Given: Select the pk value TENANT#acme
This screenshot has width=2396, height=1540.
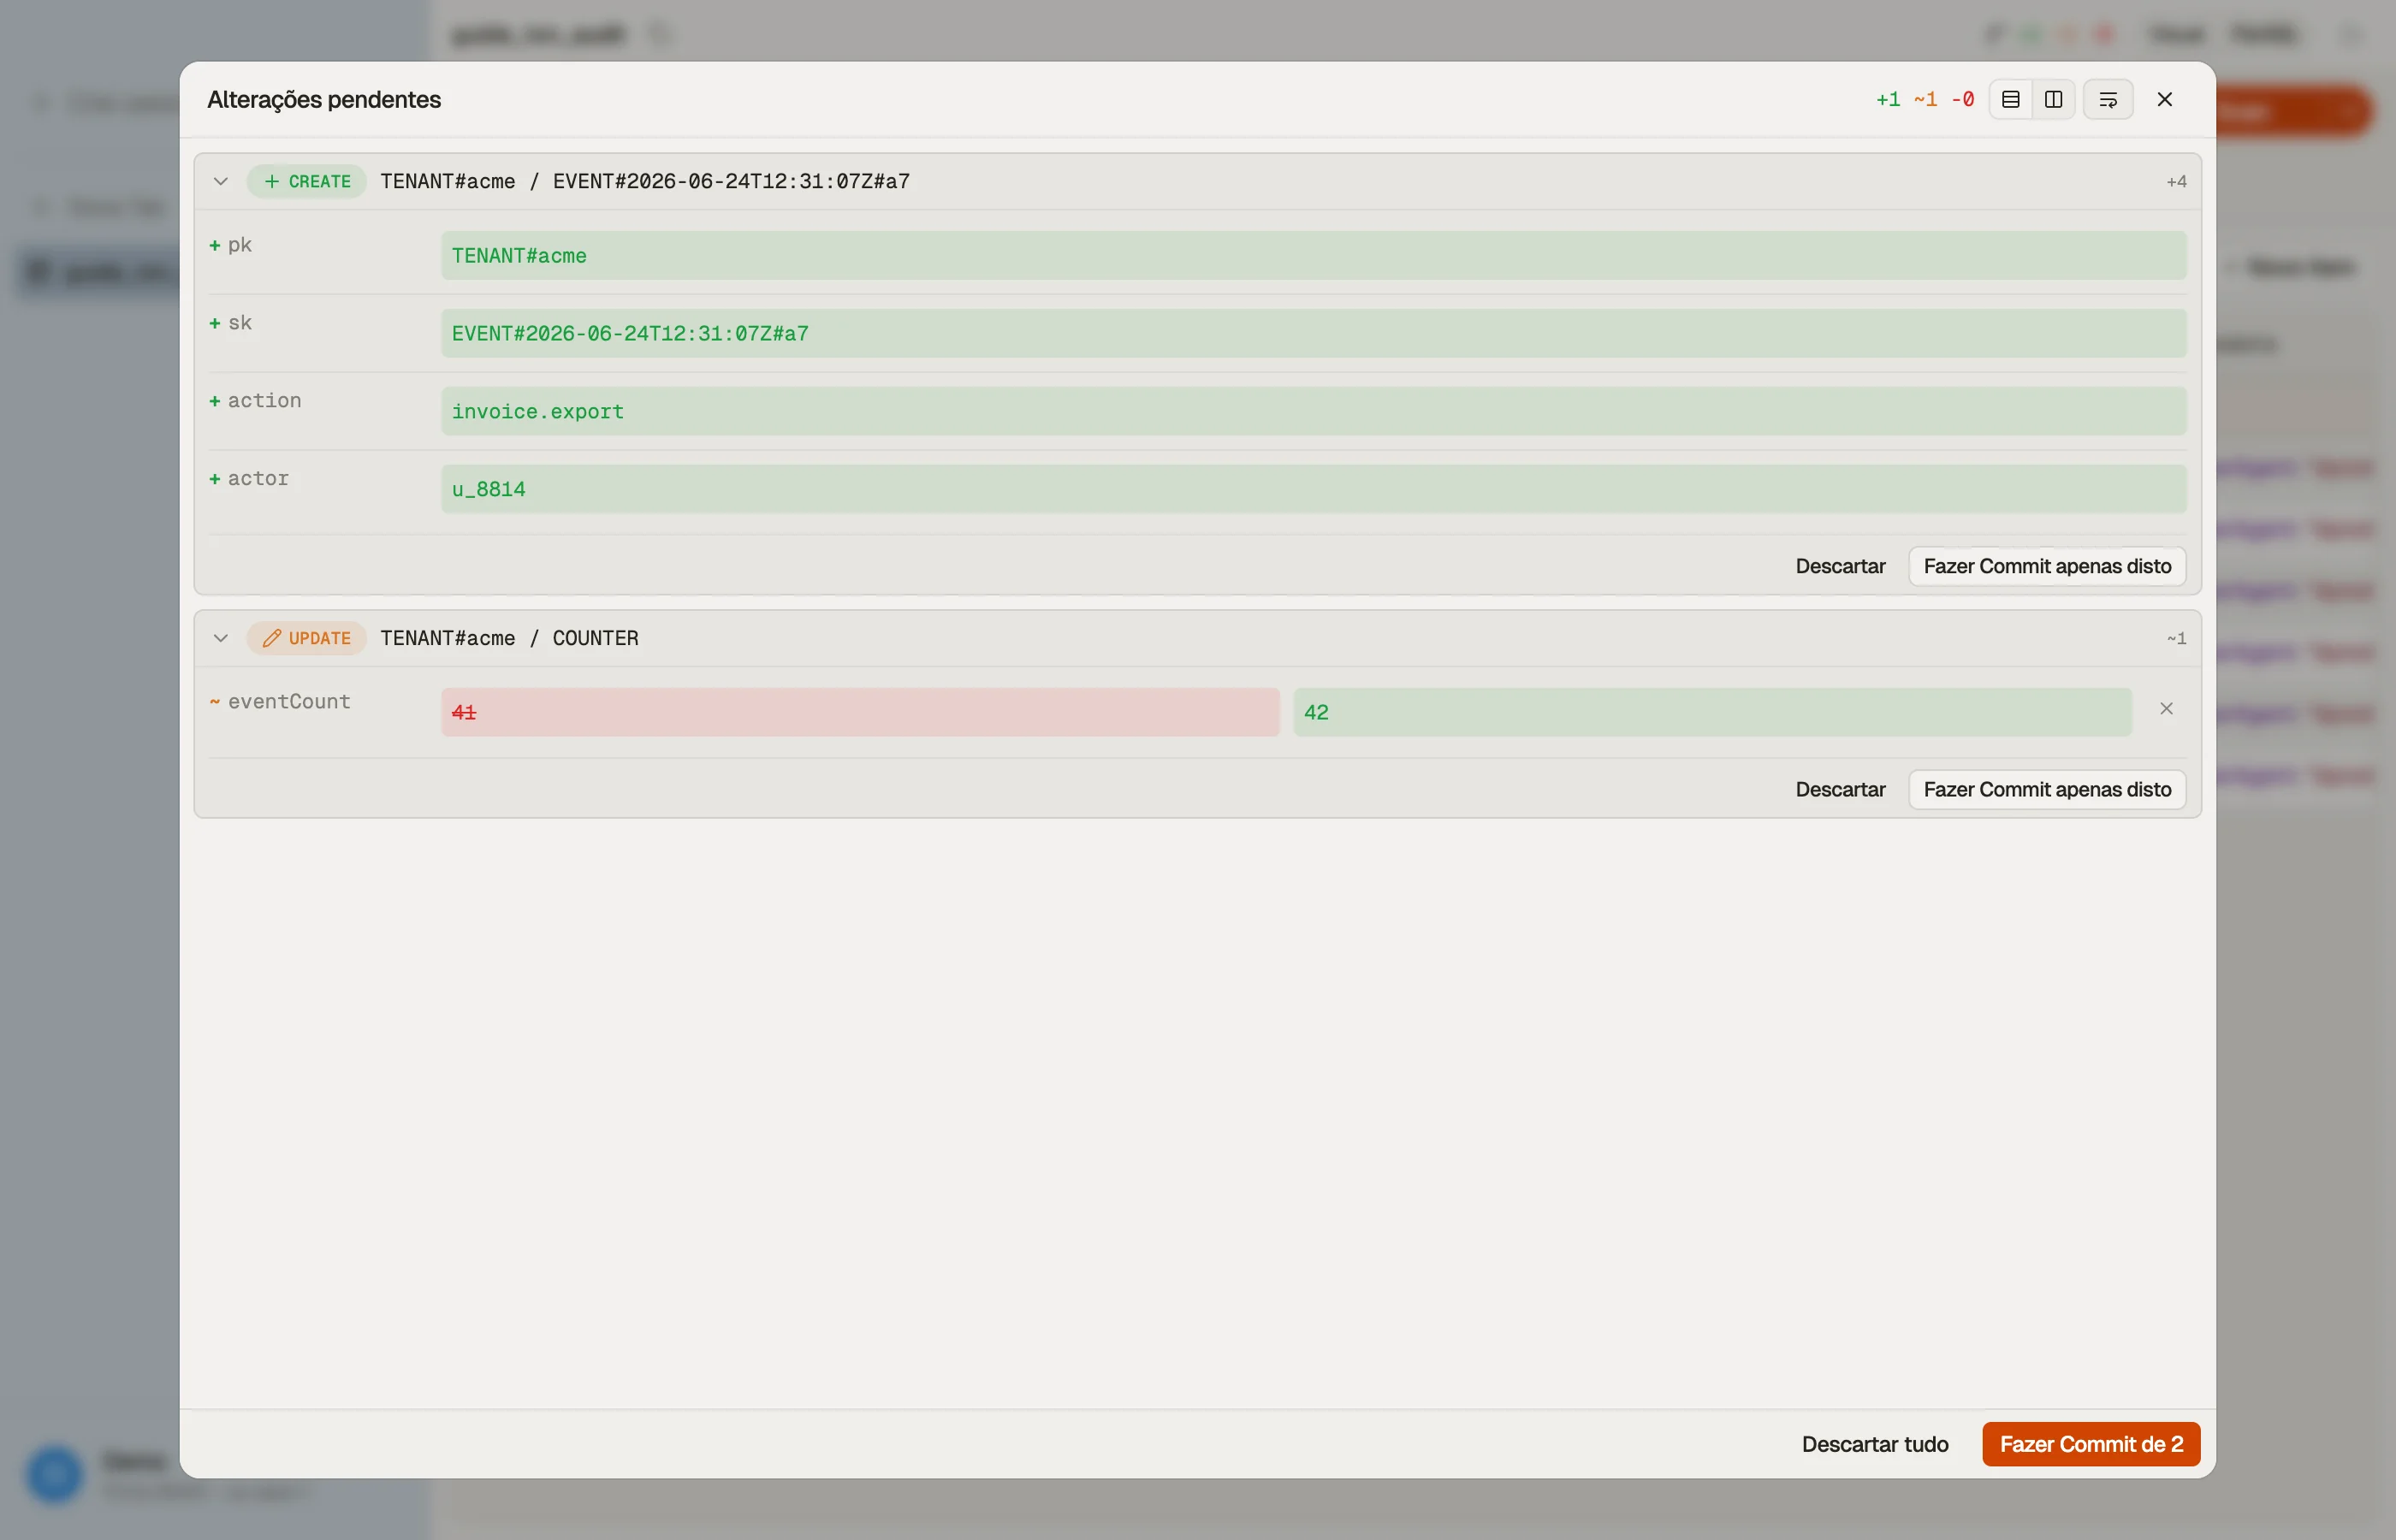Looking at the screenshot, I should point(1313,255).
